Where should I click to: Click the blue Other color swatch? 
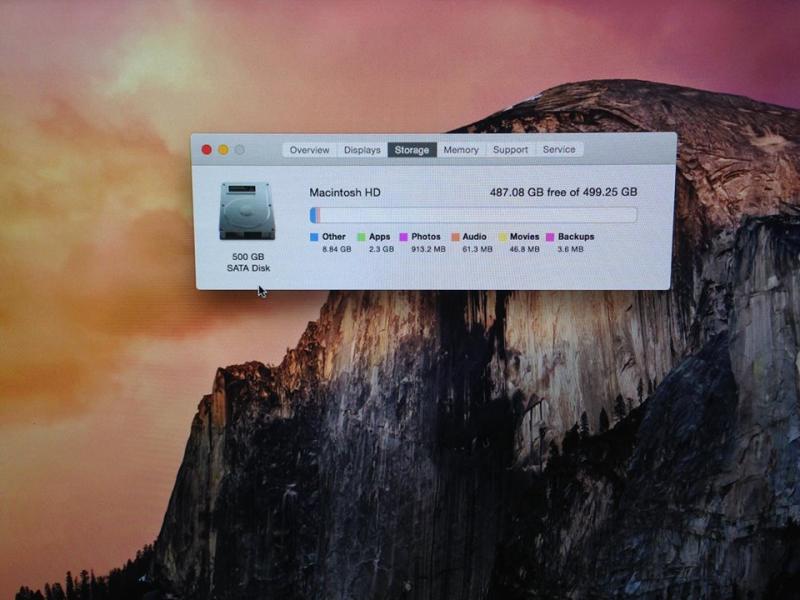(314, 237)
